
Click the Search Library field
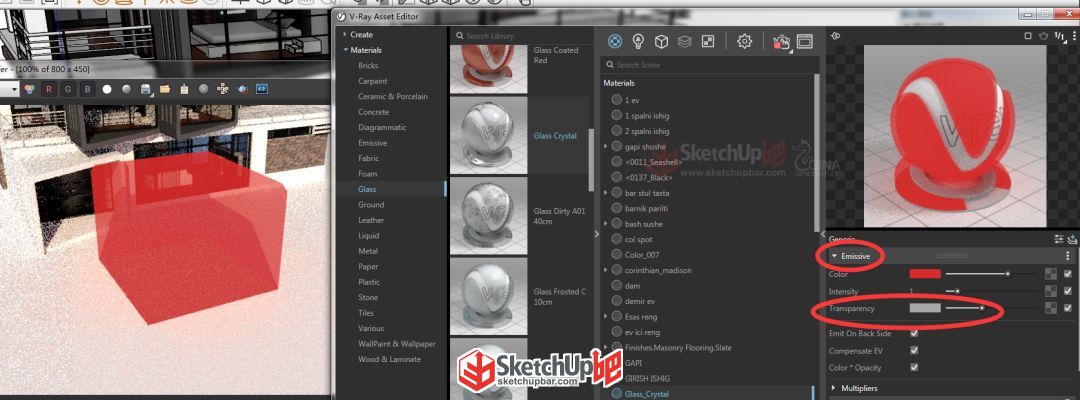(x=521, y=35)
